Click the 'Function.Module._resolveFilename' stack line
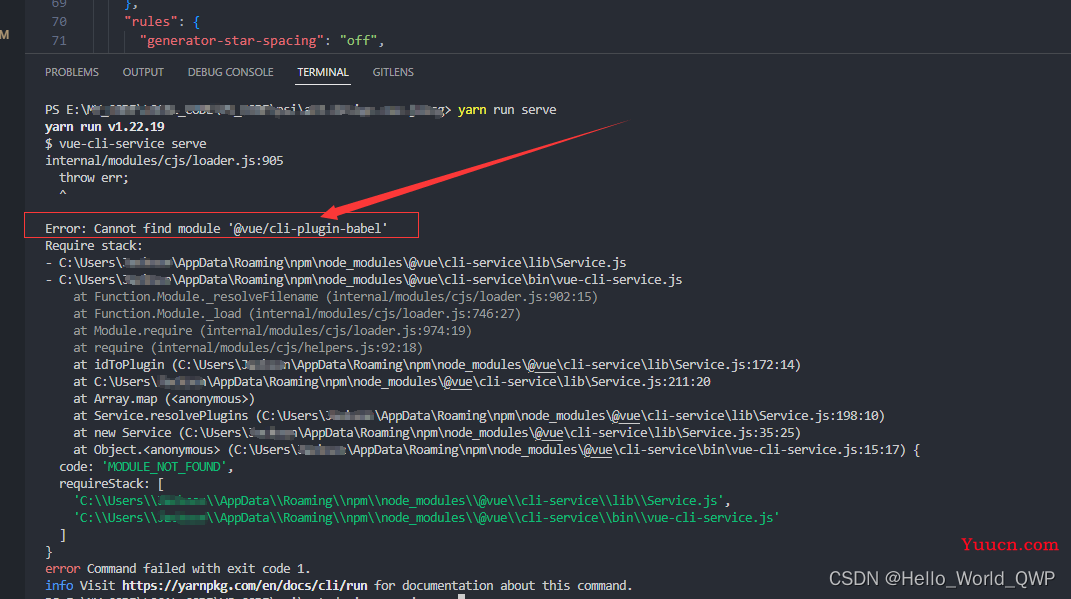 pos(335,296)
